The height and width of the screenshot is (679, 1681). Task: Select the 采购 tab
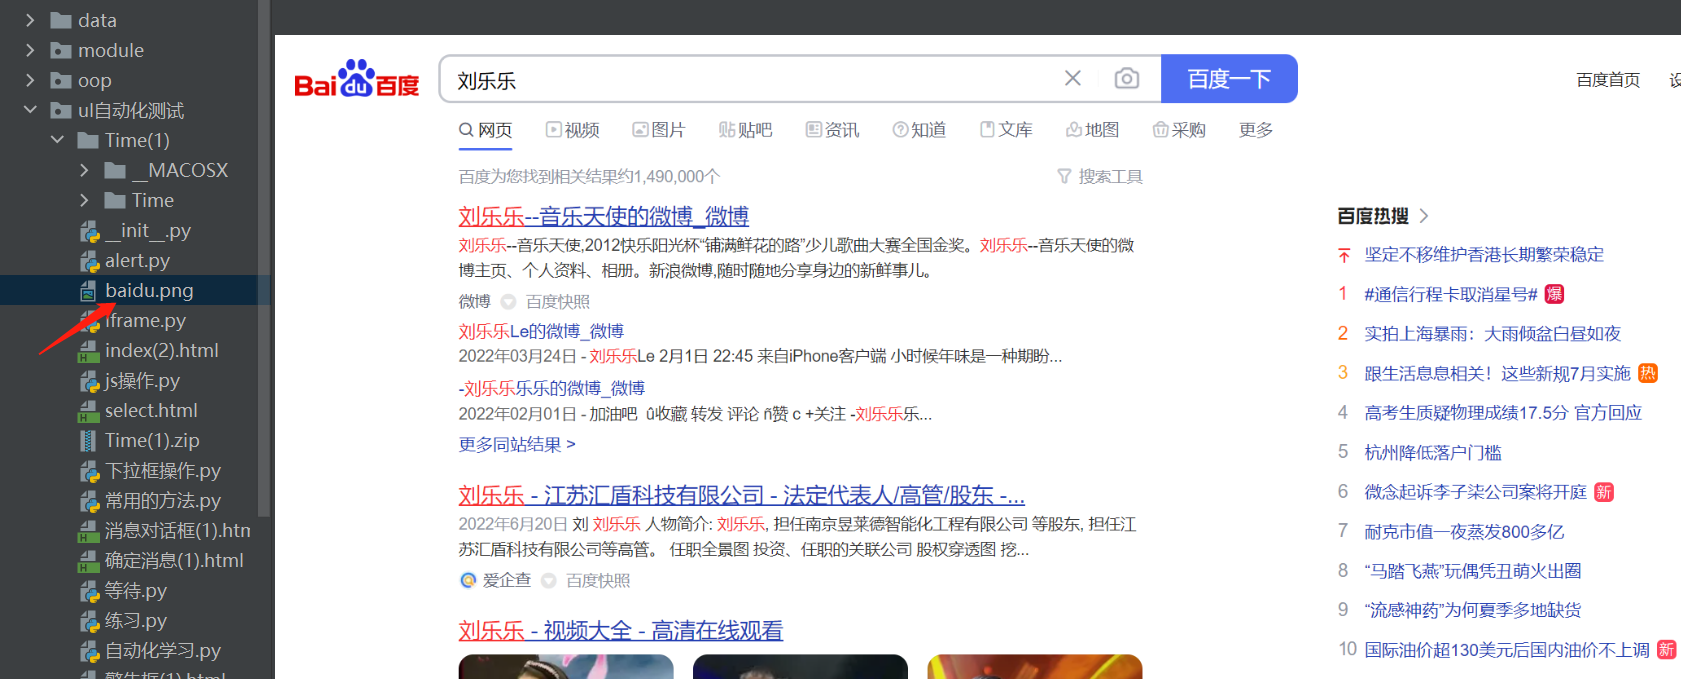pos(1179,130)
